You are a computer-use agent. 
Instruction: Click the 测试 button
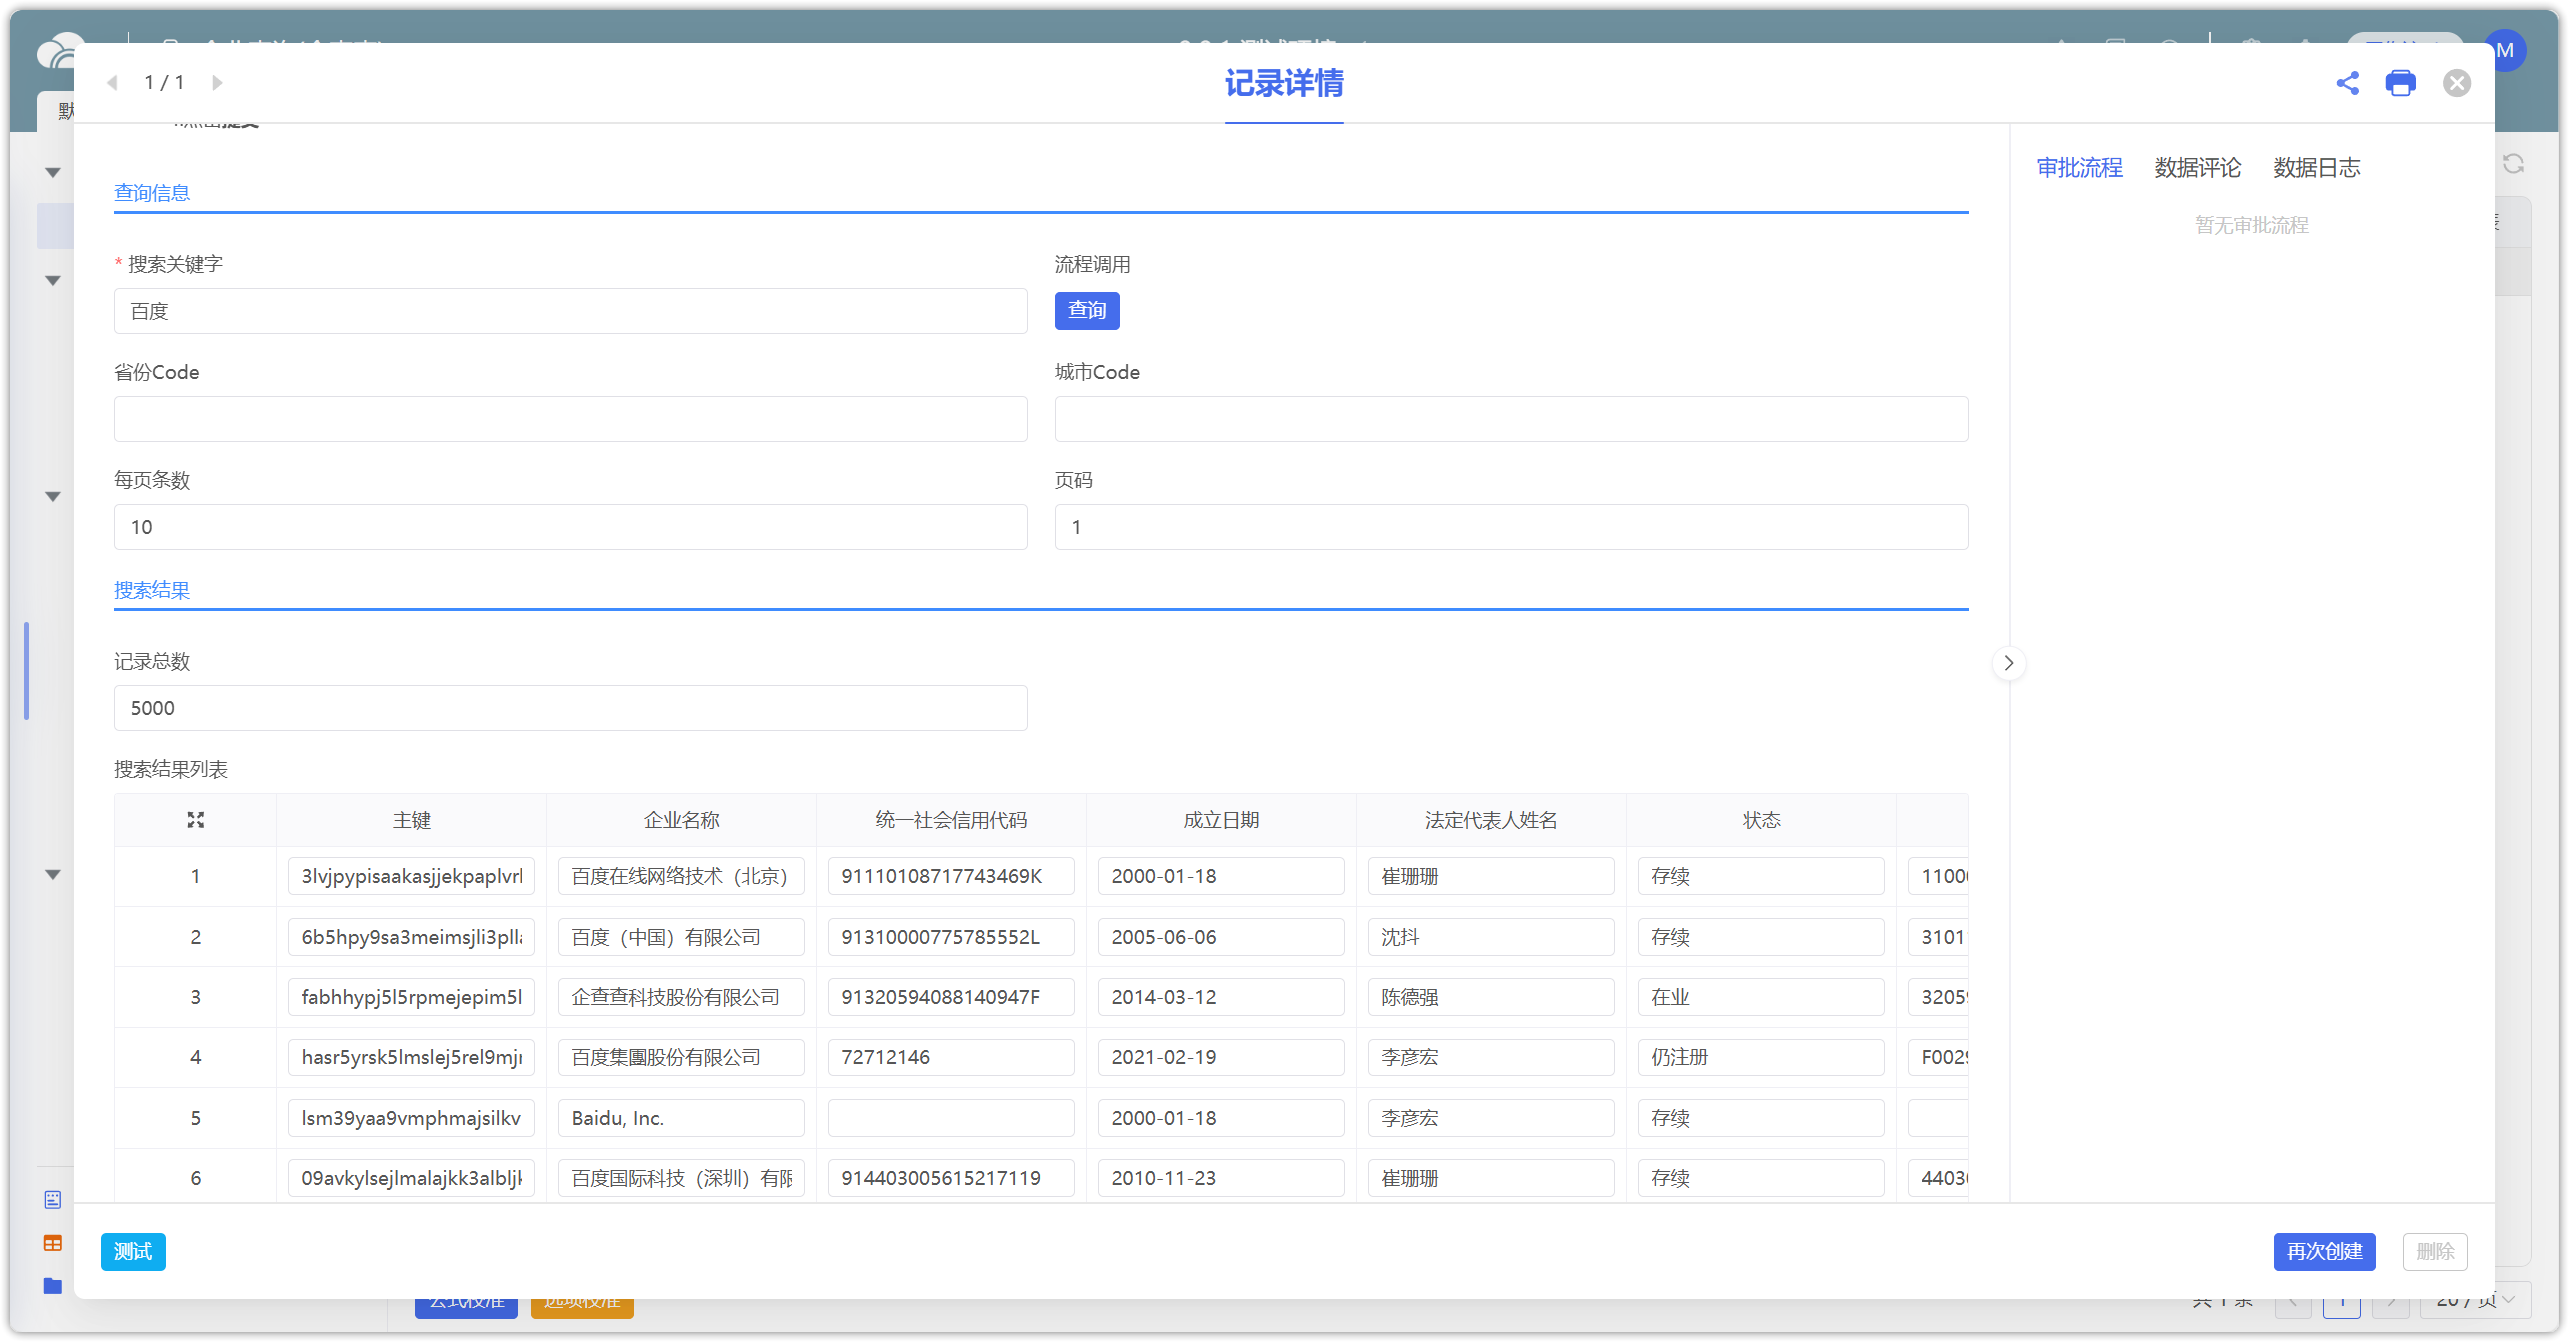click(x=133, y=1252)
